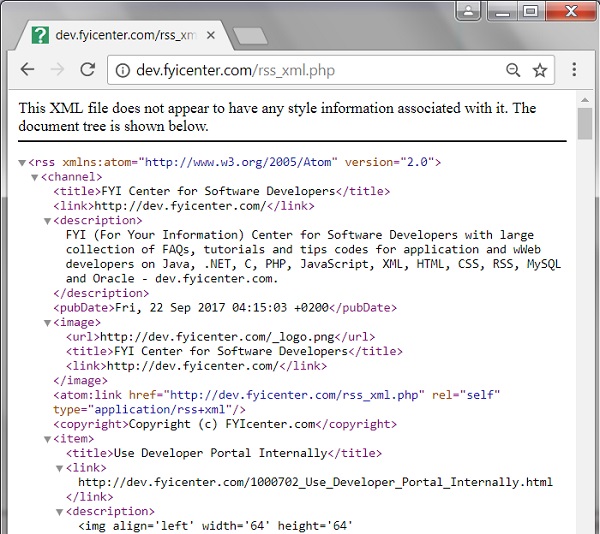Click the closing </image> tag
Image resolution: width=600 pixels, height=534 pixels.
tap(80, 381)
